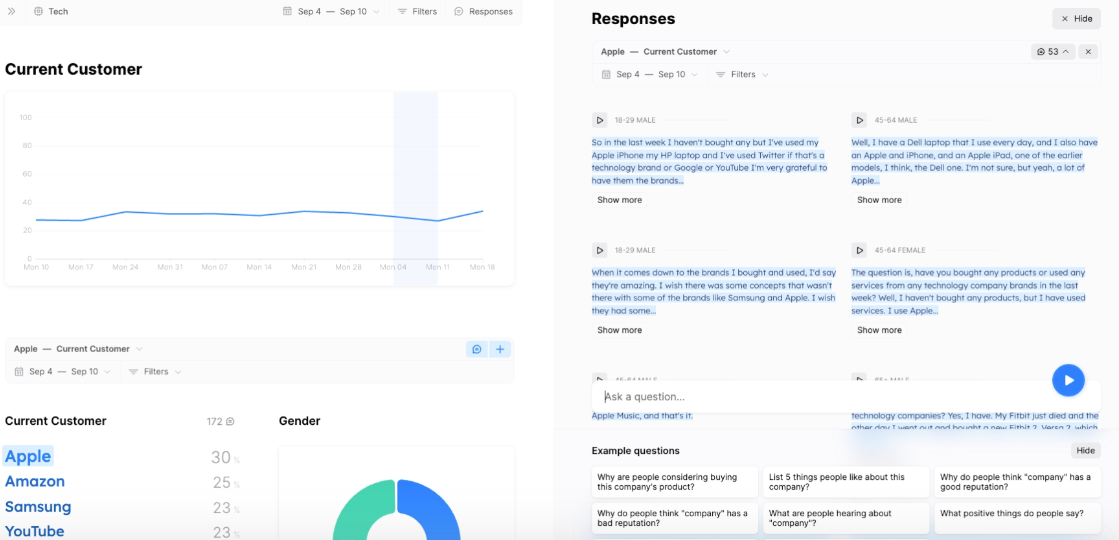Play the first 18-29 Male response audio
This screenshot has height=540, width=1119.
click(x=600, y=120)
